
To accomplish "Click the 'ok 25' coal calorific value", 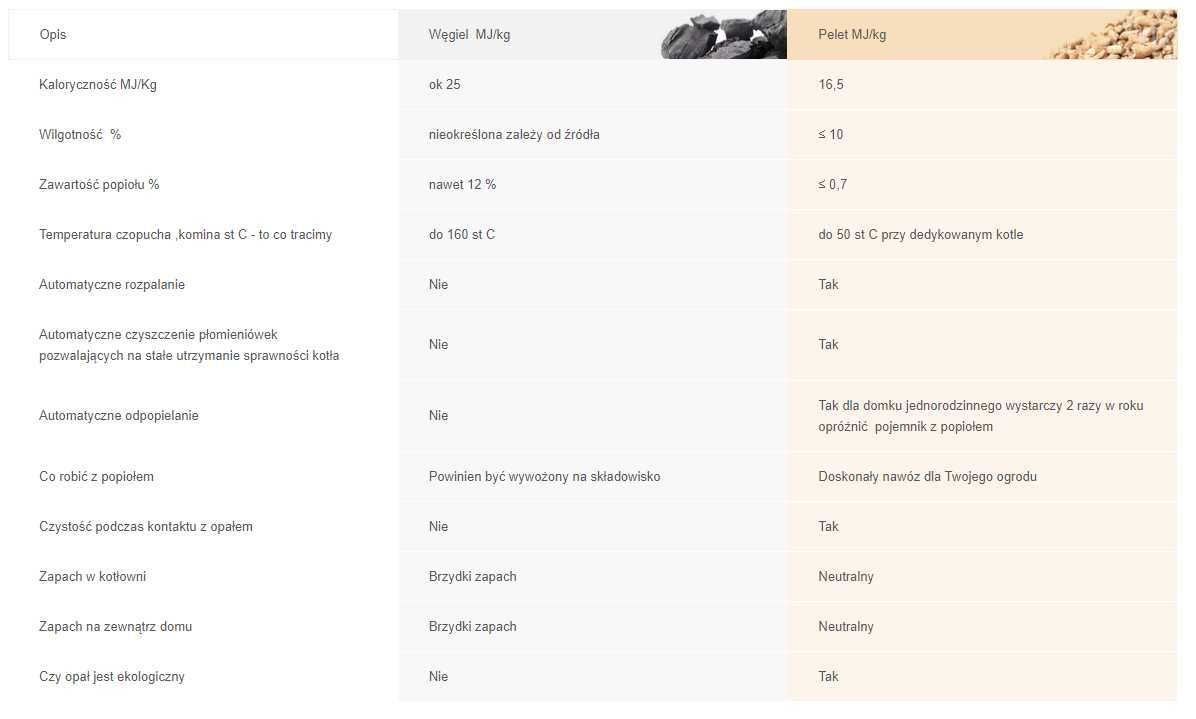I will click(x=445, y=85).
